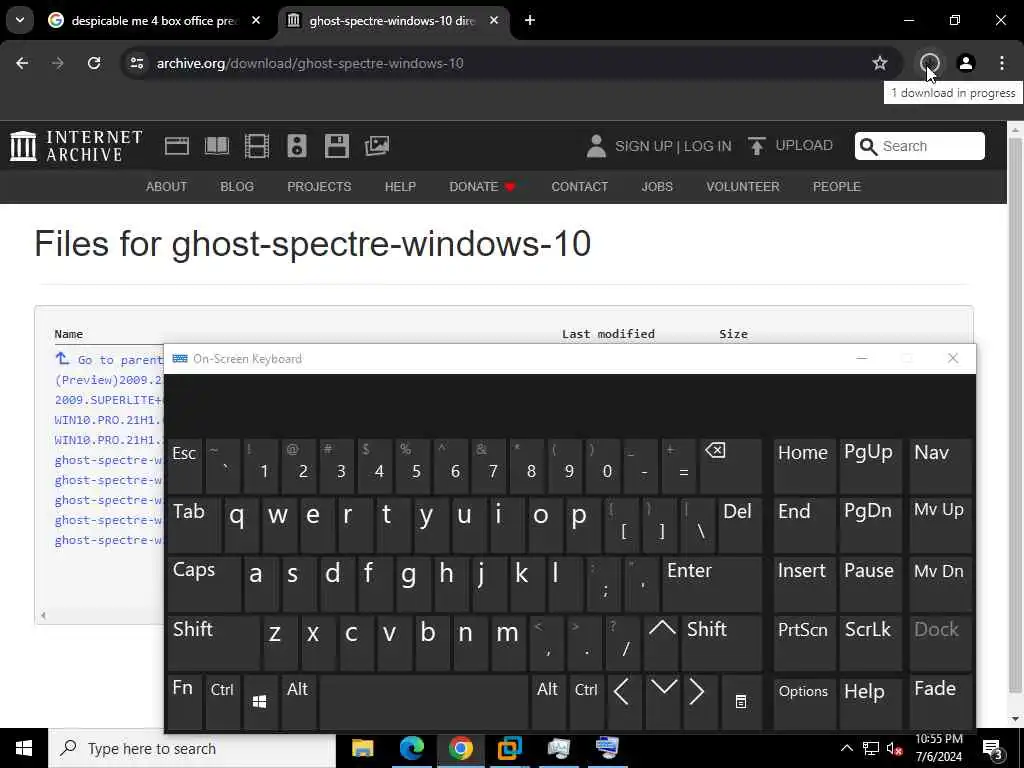Toggle the Fn key
This screenshot has width=1024, height=768.
[x=185, y=702]
